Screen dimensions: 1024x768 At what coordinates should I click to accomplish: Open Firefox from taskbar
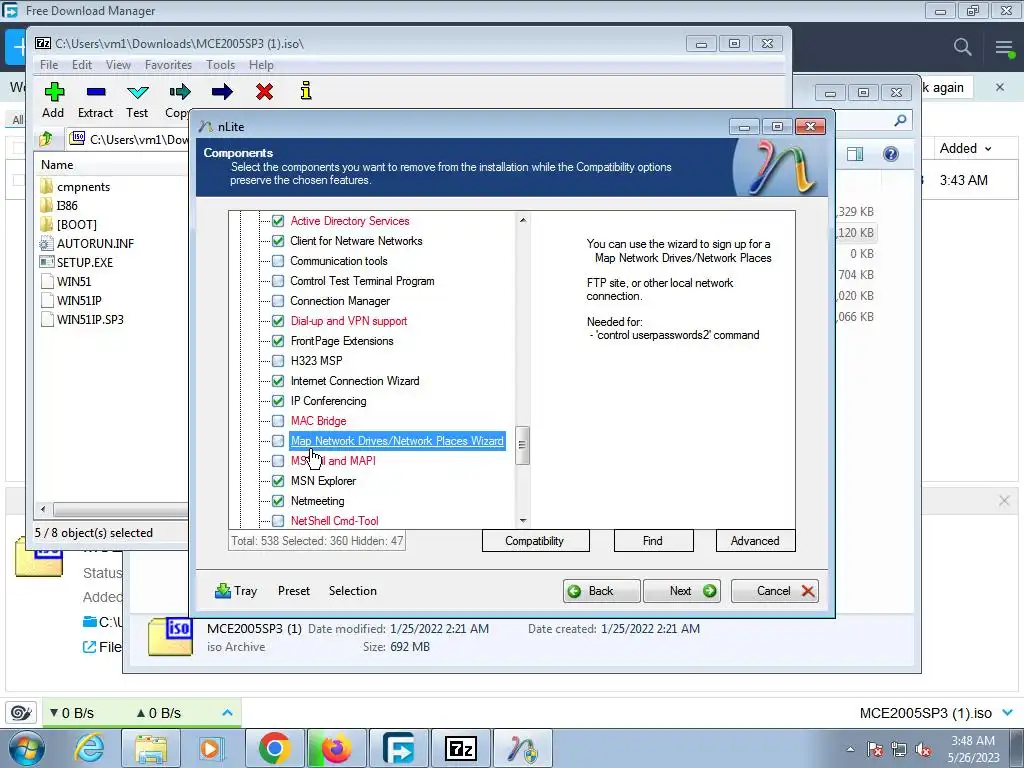point(336,748)
